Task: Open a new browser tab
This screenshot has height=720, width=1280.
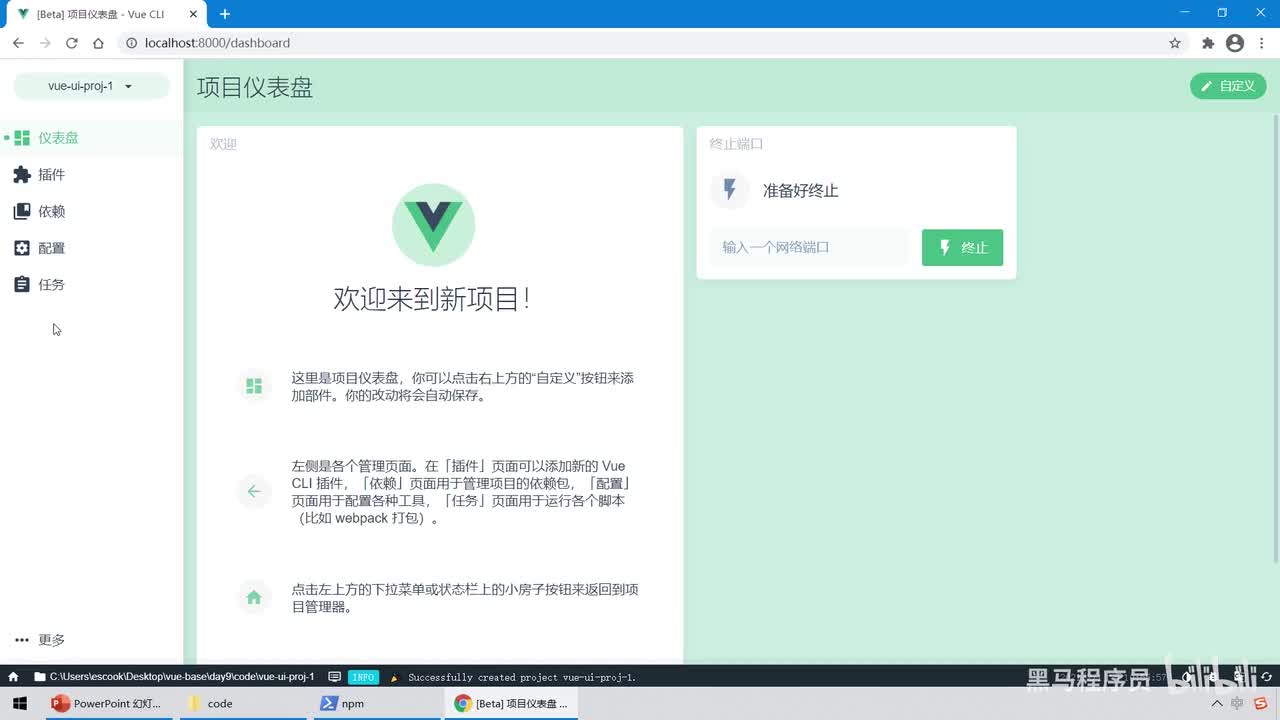Action: pyautogui.click(x=225, y=14)
